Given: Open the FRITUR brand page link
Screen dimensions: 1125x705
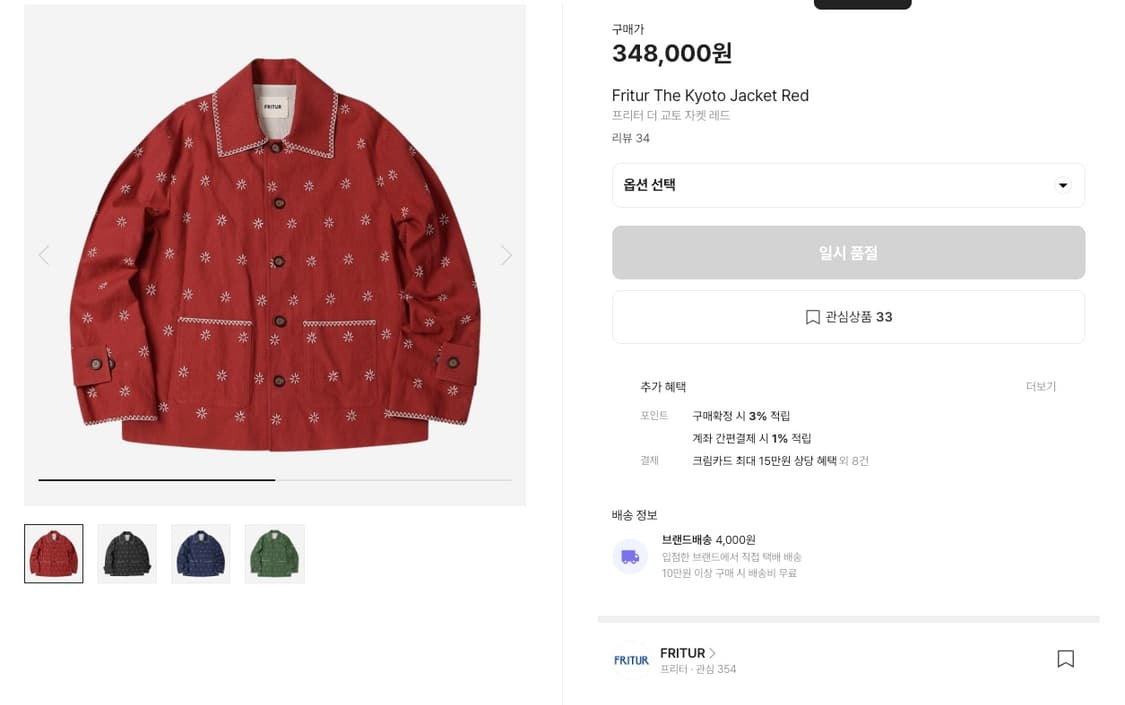Looking at the screenshot, I should [687, 653].
